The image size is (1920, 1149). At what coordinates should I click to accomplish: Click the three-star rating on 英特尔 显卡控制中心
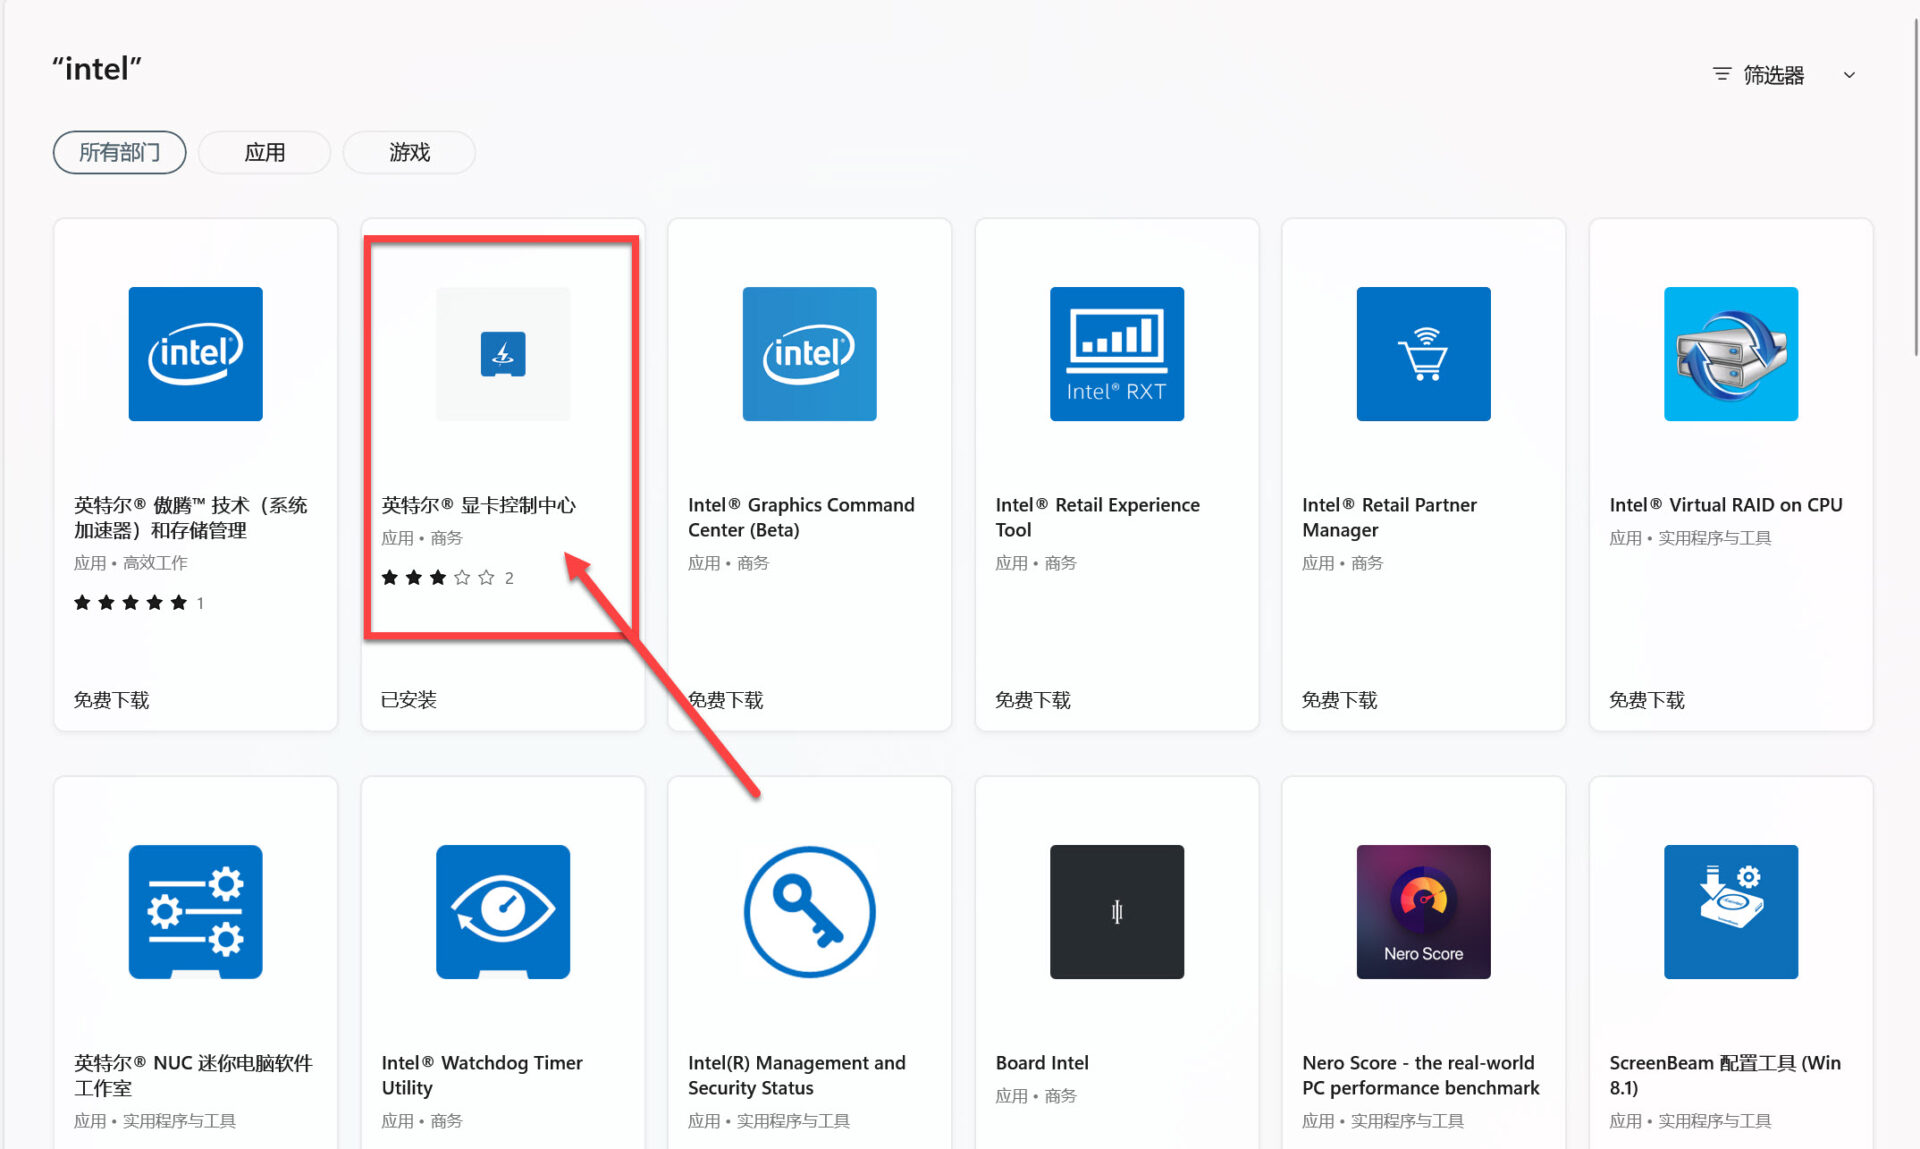tap(437, 577)
